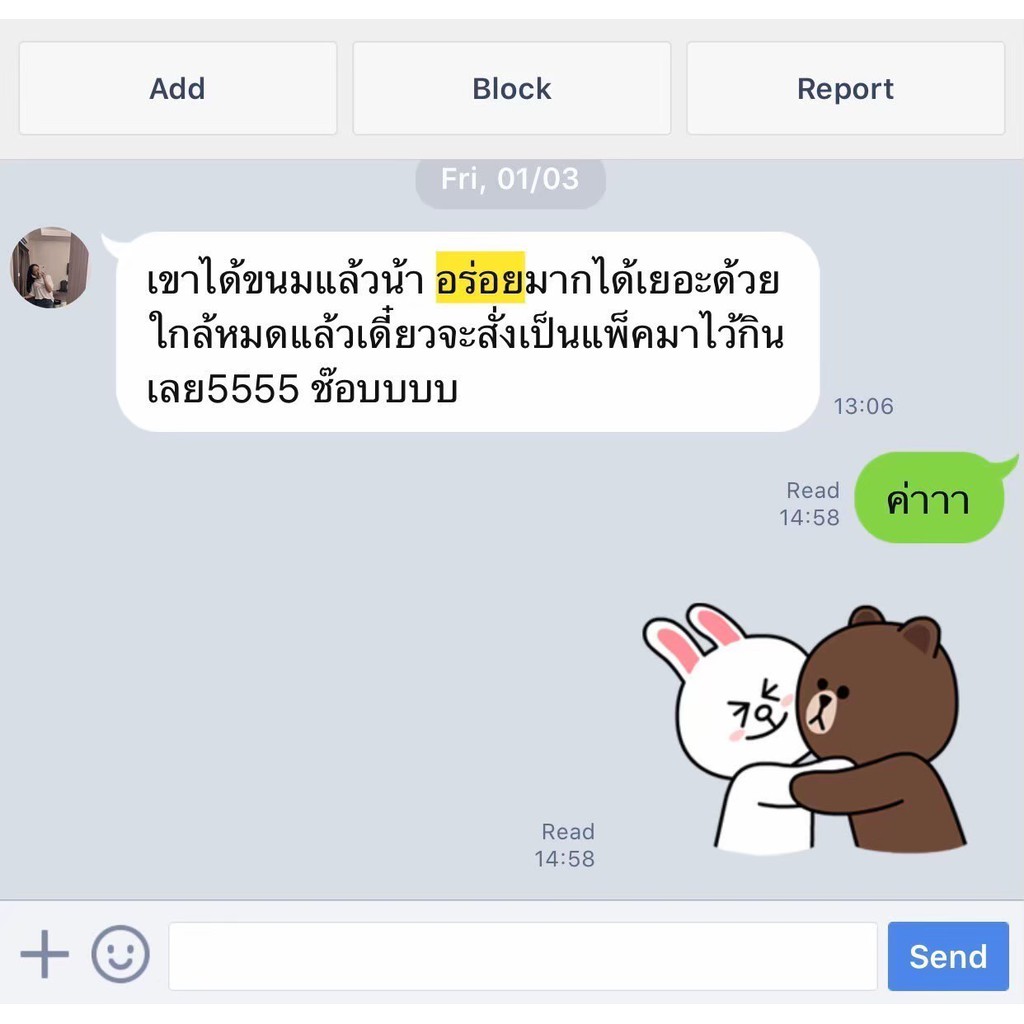Tap Cony rabbit's pink ears in sticker

[x=692, y=635]
